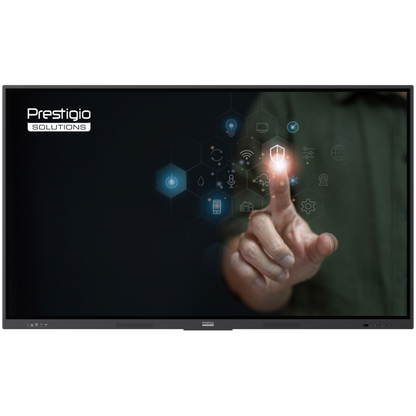Select the water drop icon

(200, 181)
